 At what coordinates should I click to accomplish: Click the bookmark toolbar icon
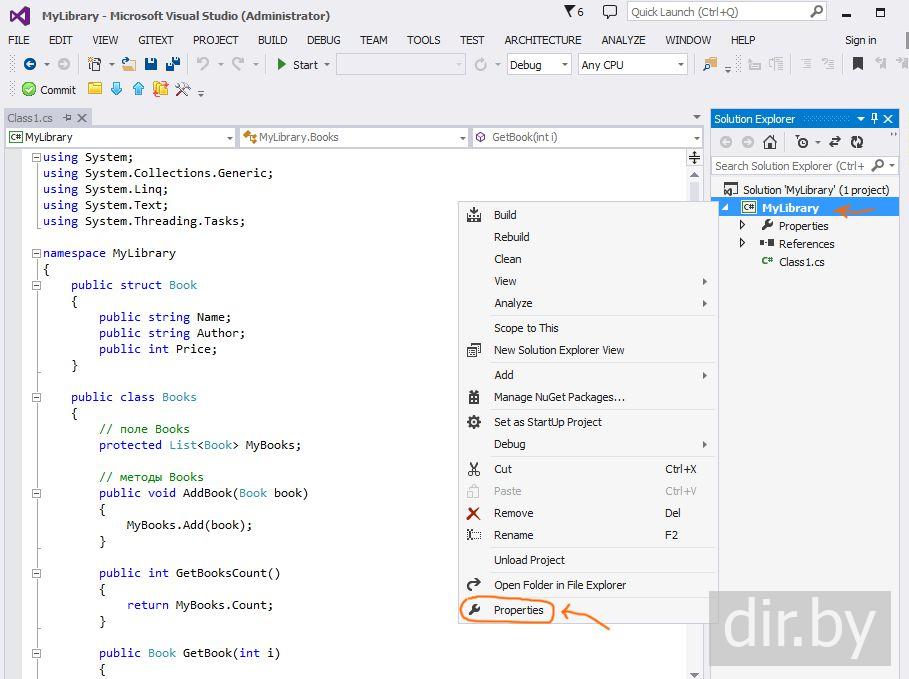point(857,64)
